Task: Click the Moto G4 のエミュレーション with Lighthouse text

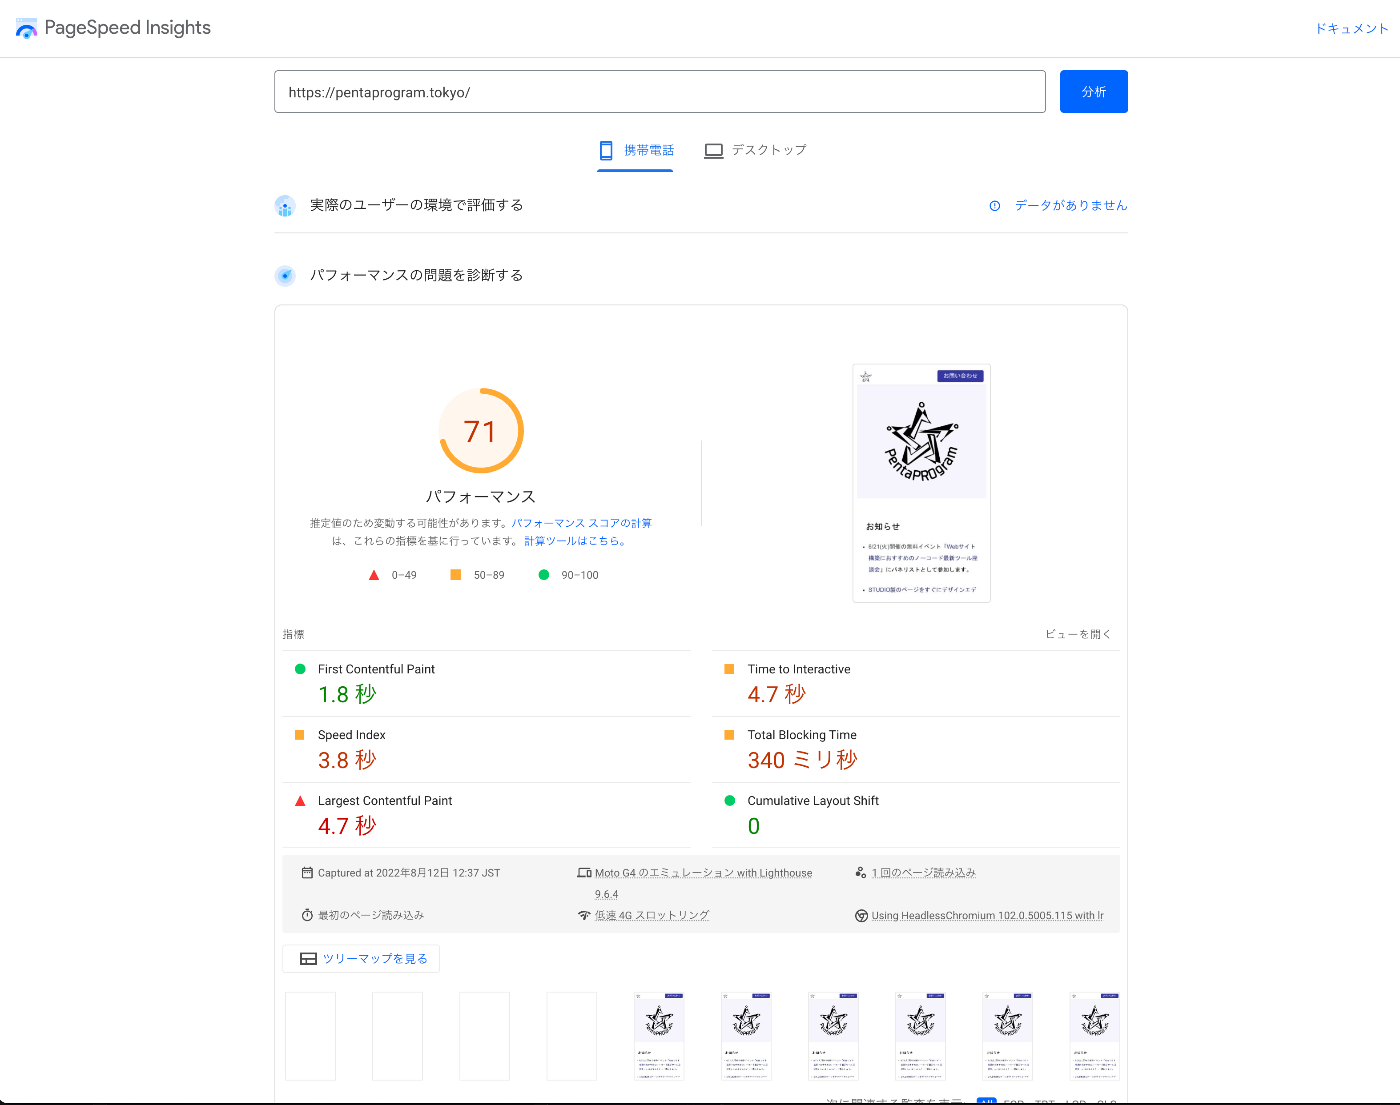Action: [703, 873]
